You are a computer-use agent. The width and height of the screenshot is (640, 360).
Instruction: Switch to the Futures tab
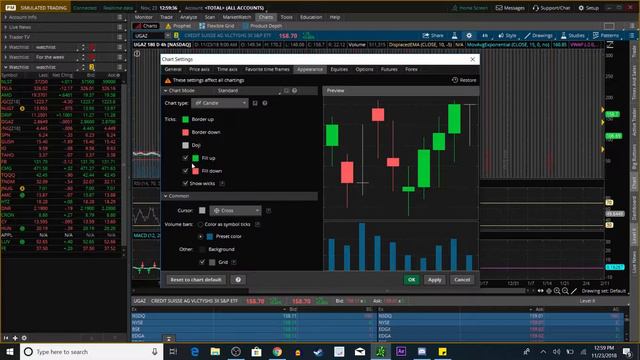(x=389, y=69)
